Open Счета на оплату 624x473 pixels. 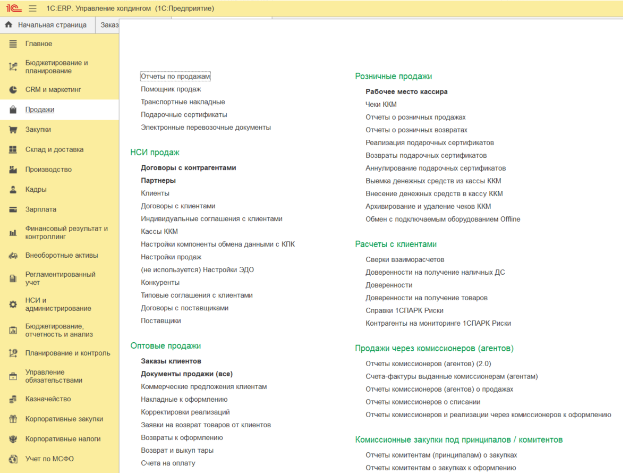pyautogui.click(x=168, y=463)
